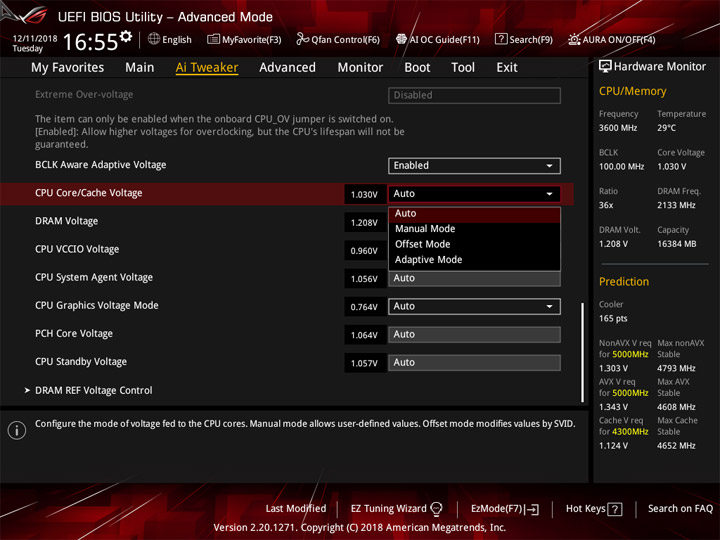Open AI OC Guide(F11) brain icon
720x540 pixels.
[401, 39]
